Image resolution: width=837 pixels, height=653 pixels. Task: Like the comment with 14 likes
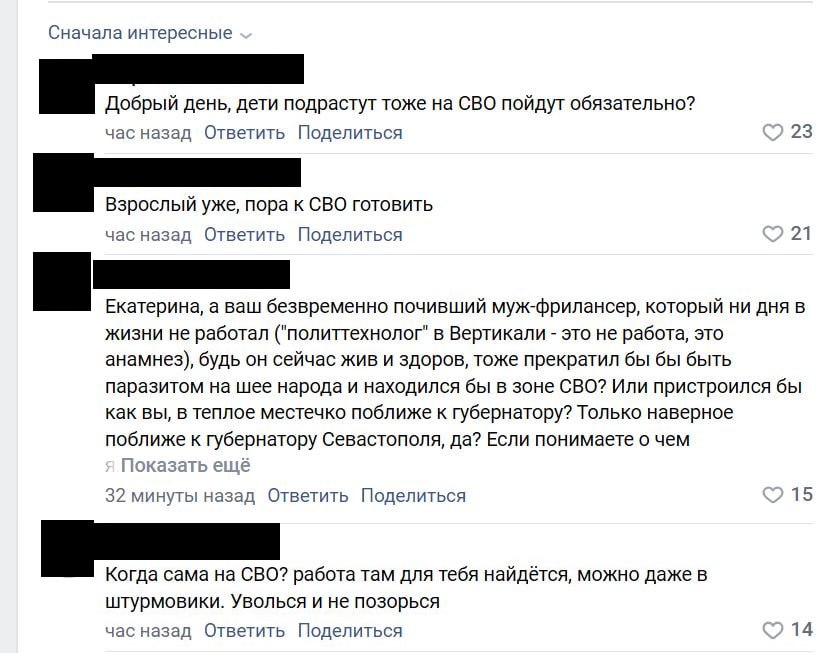772,630
